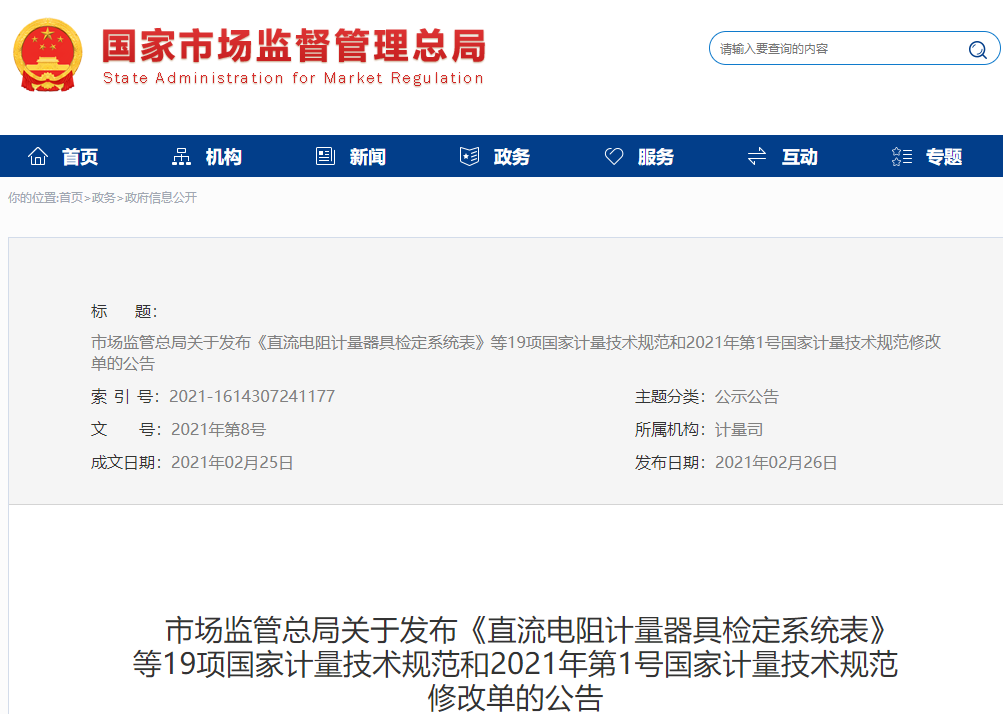Click the search magnifier icon
This screenshot has width=1003, height=714.
[977, 49]
